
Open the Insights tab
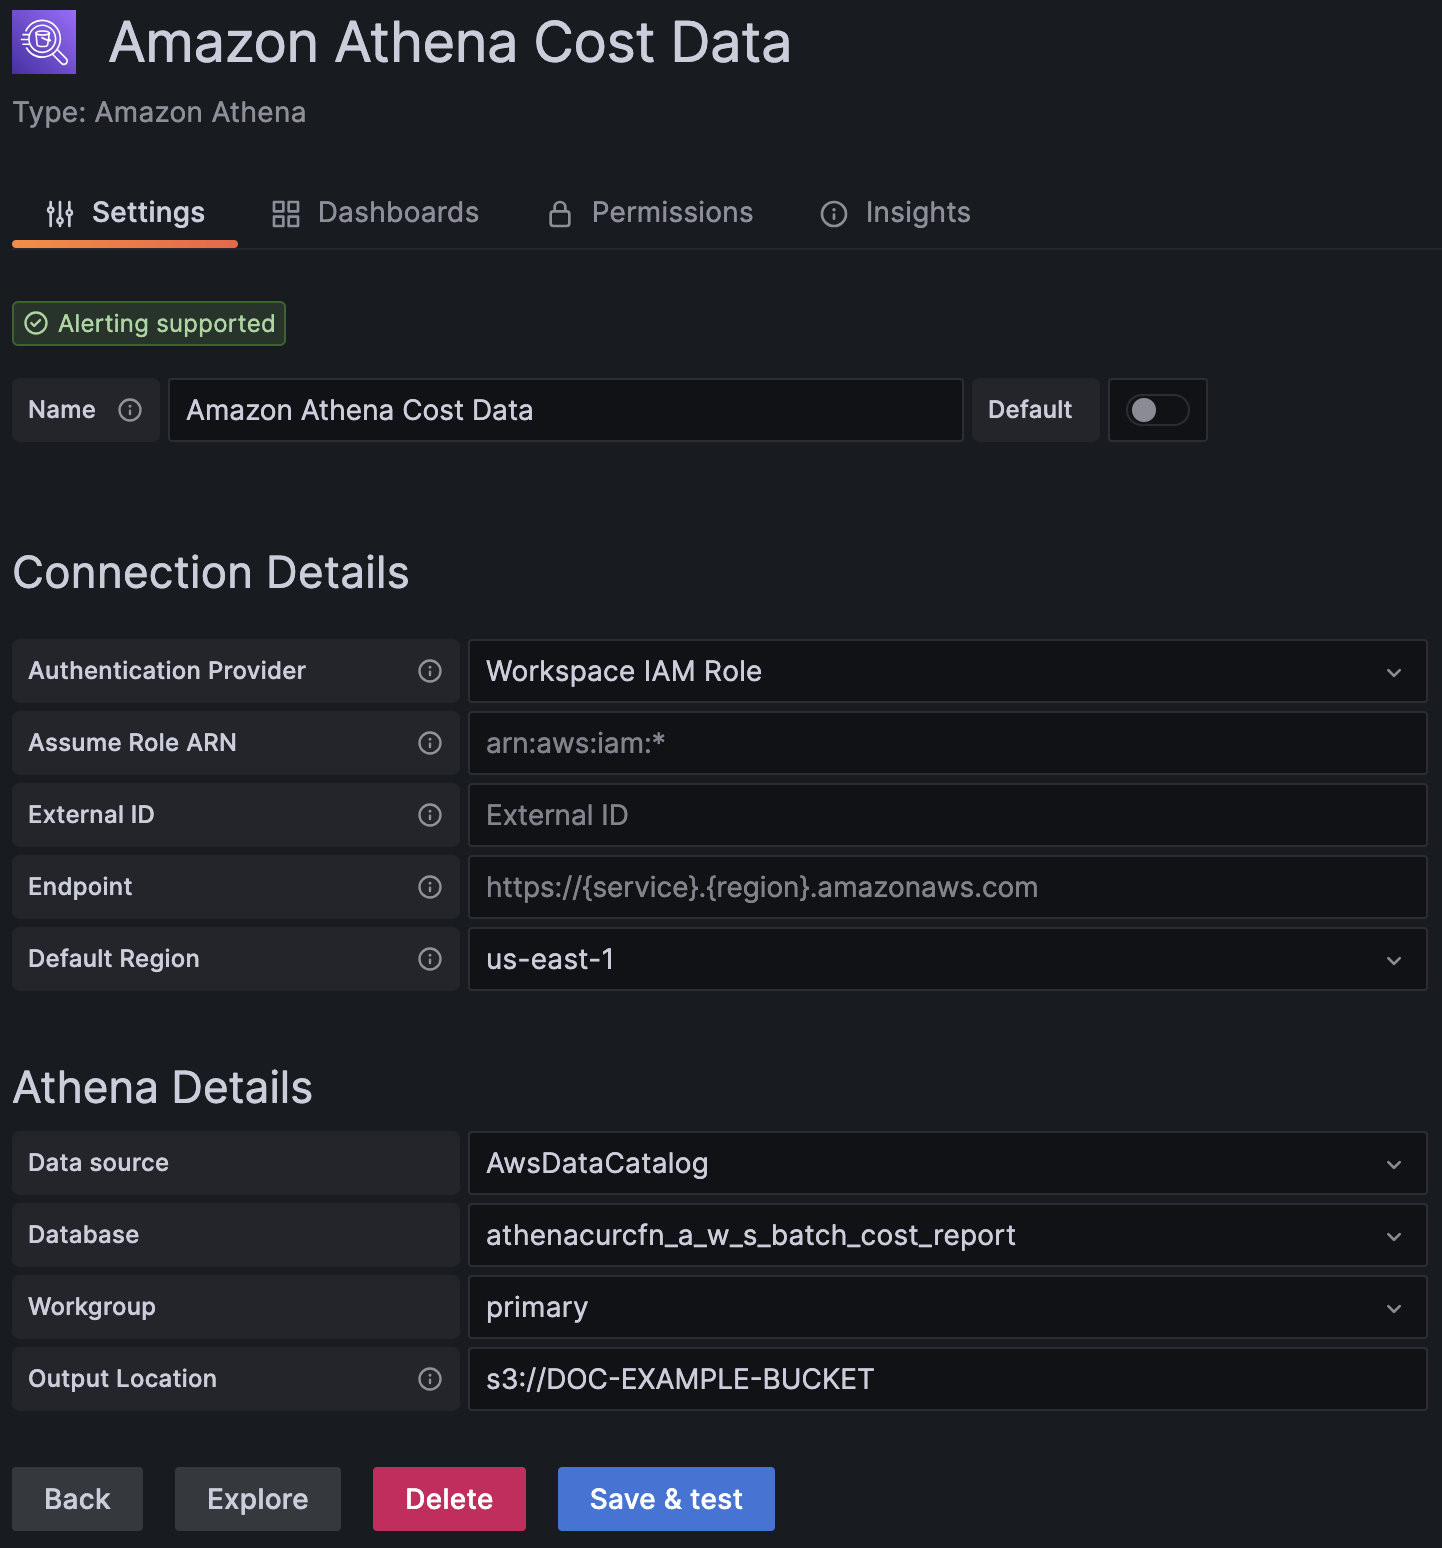(x=895, y=213)
